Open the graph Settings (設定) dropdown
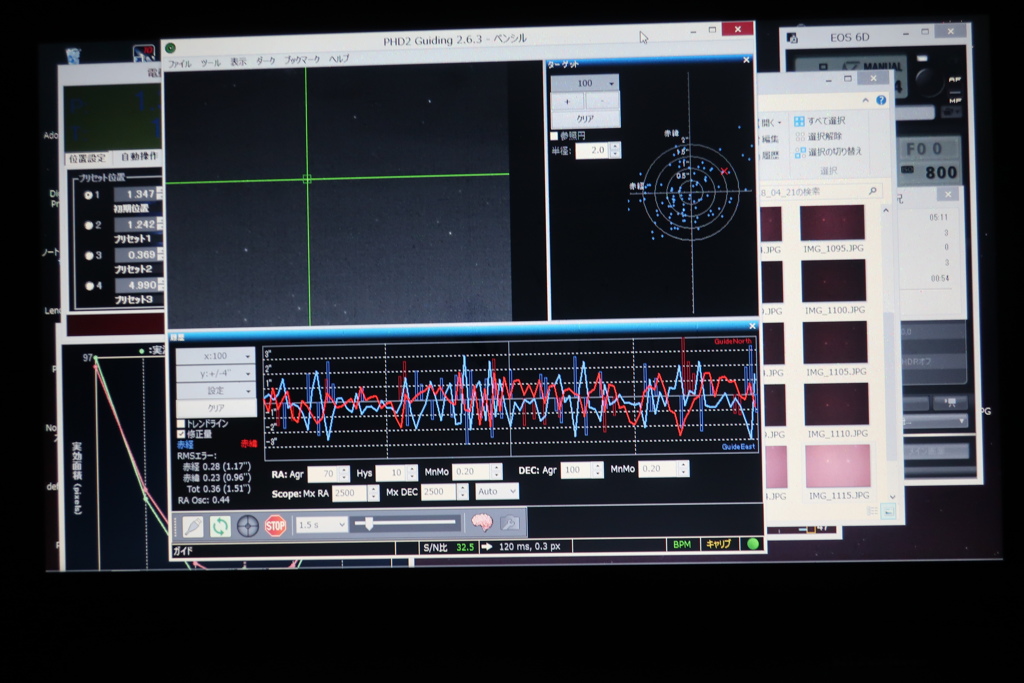The image size is (1024, 683). tap(216, 390)
